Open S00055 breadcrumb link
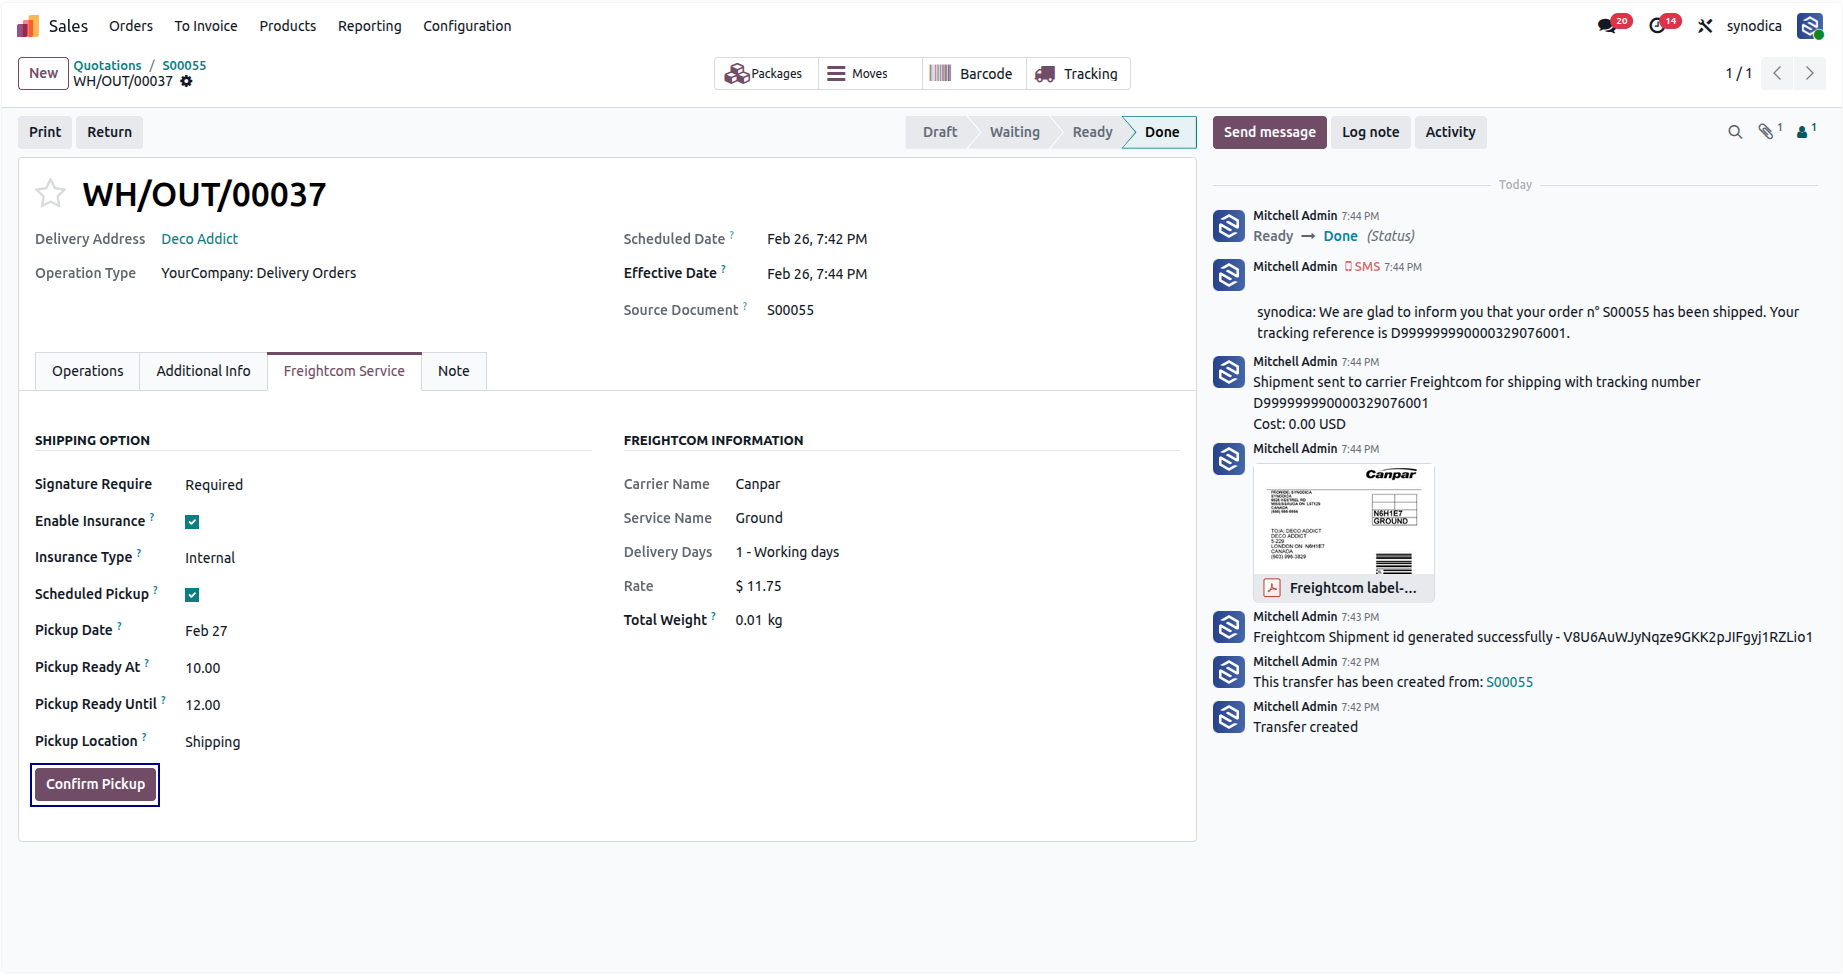Screen dimensions: 1843x976 [184, 66]
